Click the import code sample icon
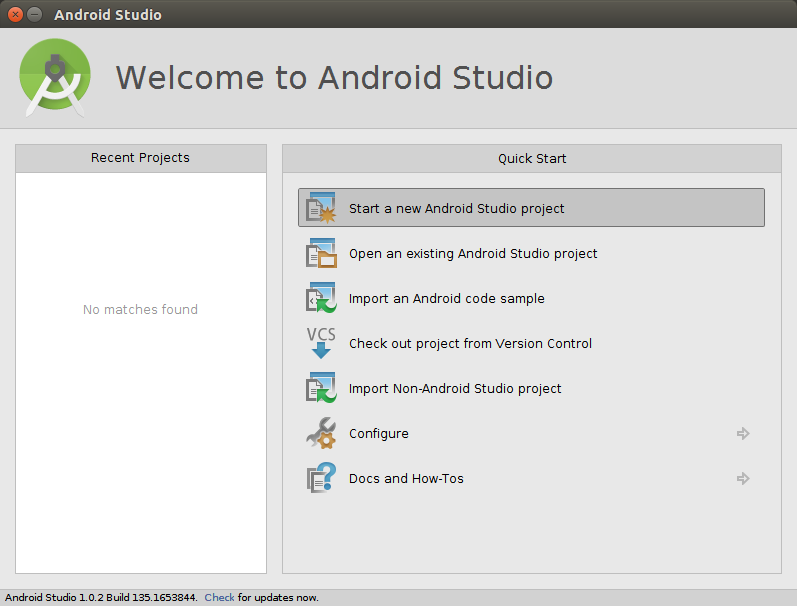 pos(321,298)
